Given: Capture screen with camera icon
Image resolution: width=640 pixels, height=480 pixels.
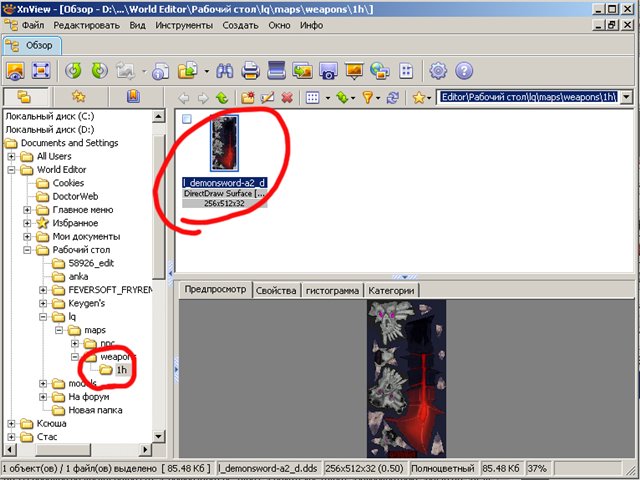Looking at the screenshot, I should click(328, 71).
